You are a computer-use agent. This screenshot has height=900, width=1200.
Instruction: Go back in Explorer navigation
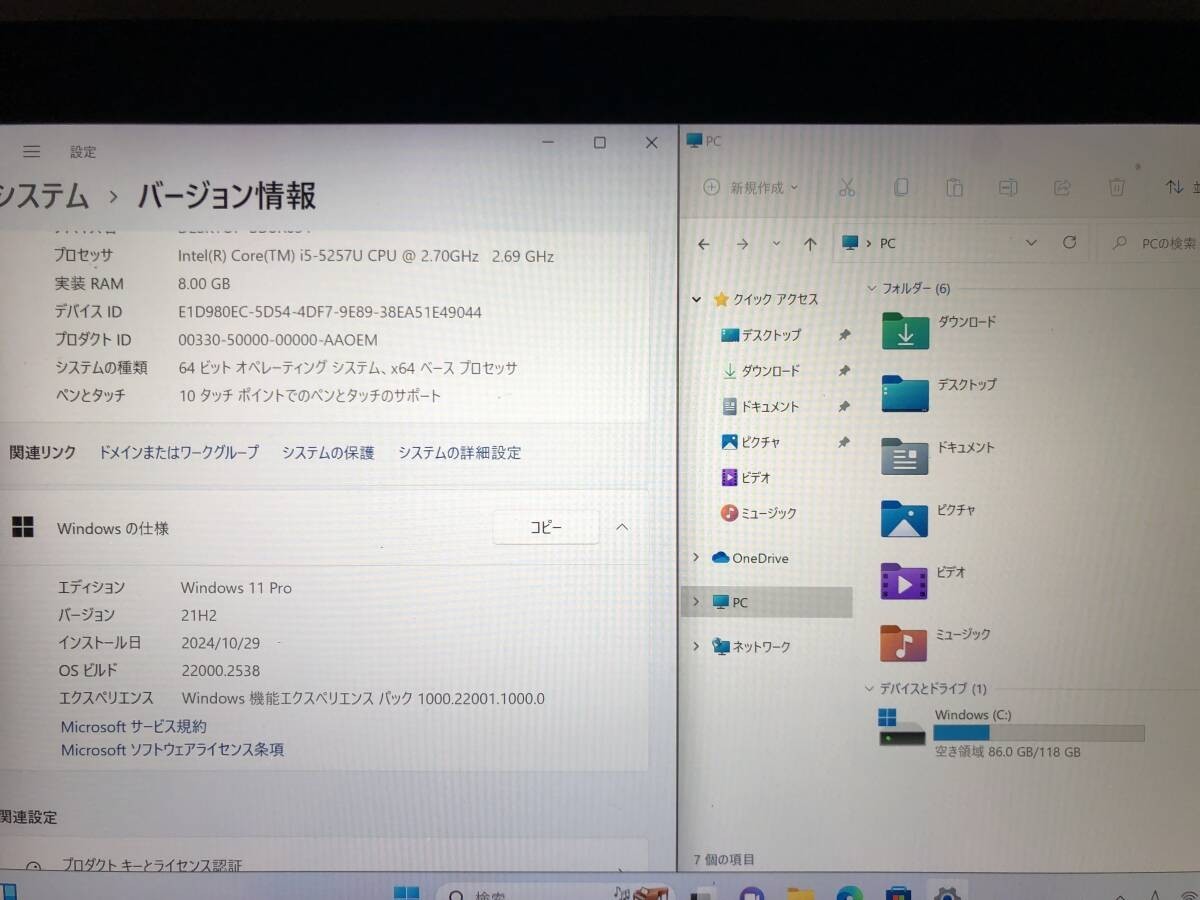tap(704, 243)
